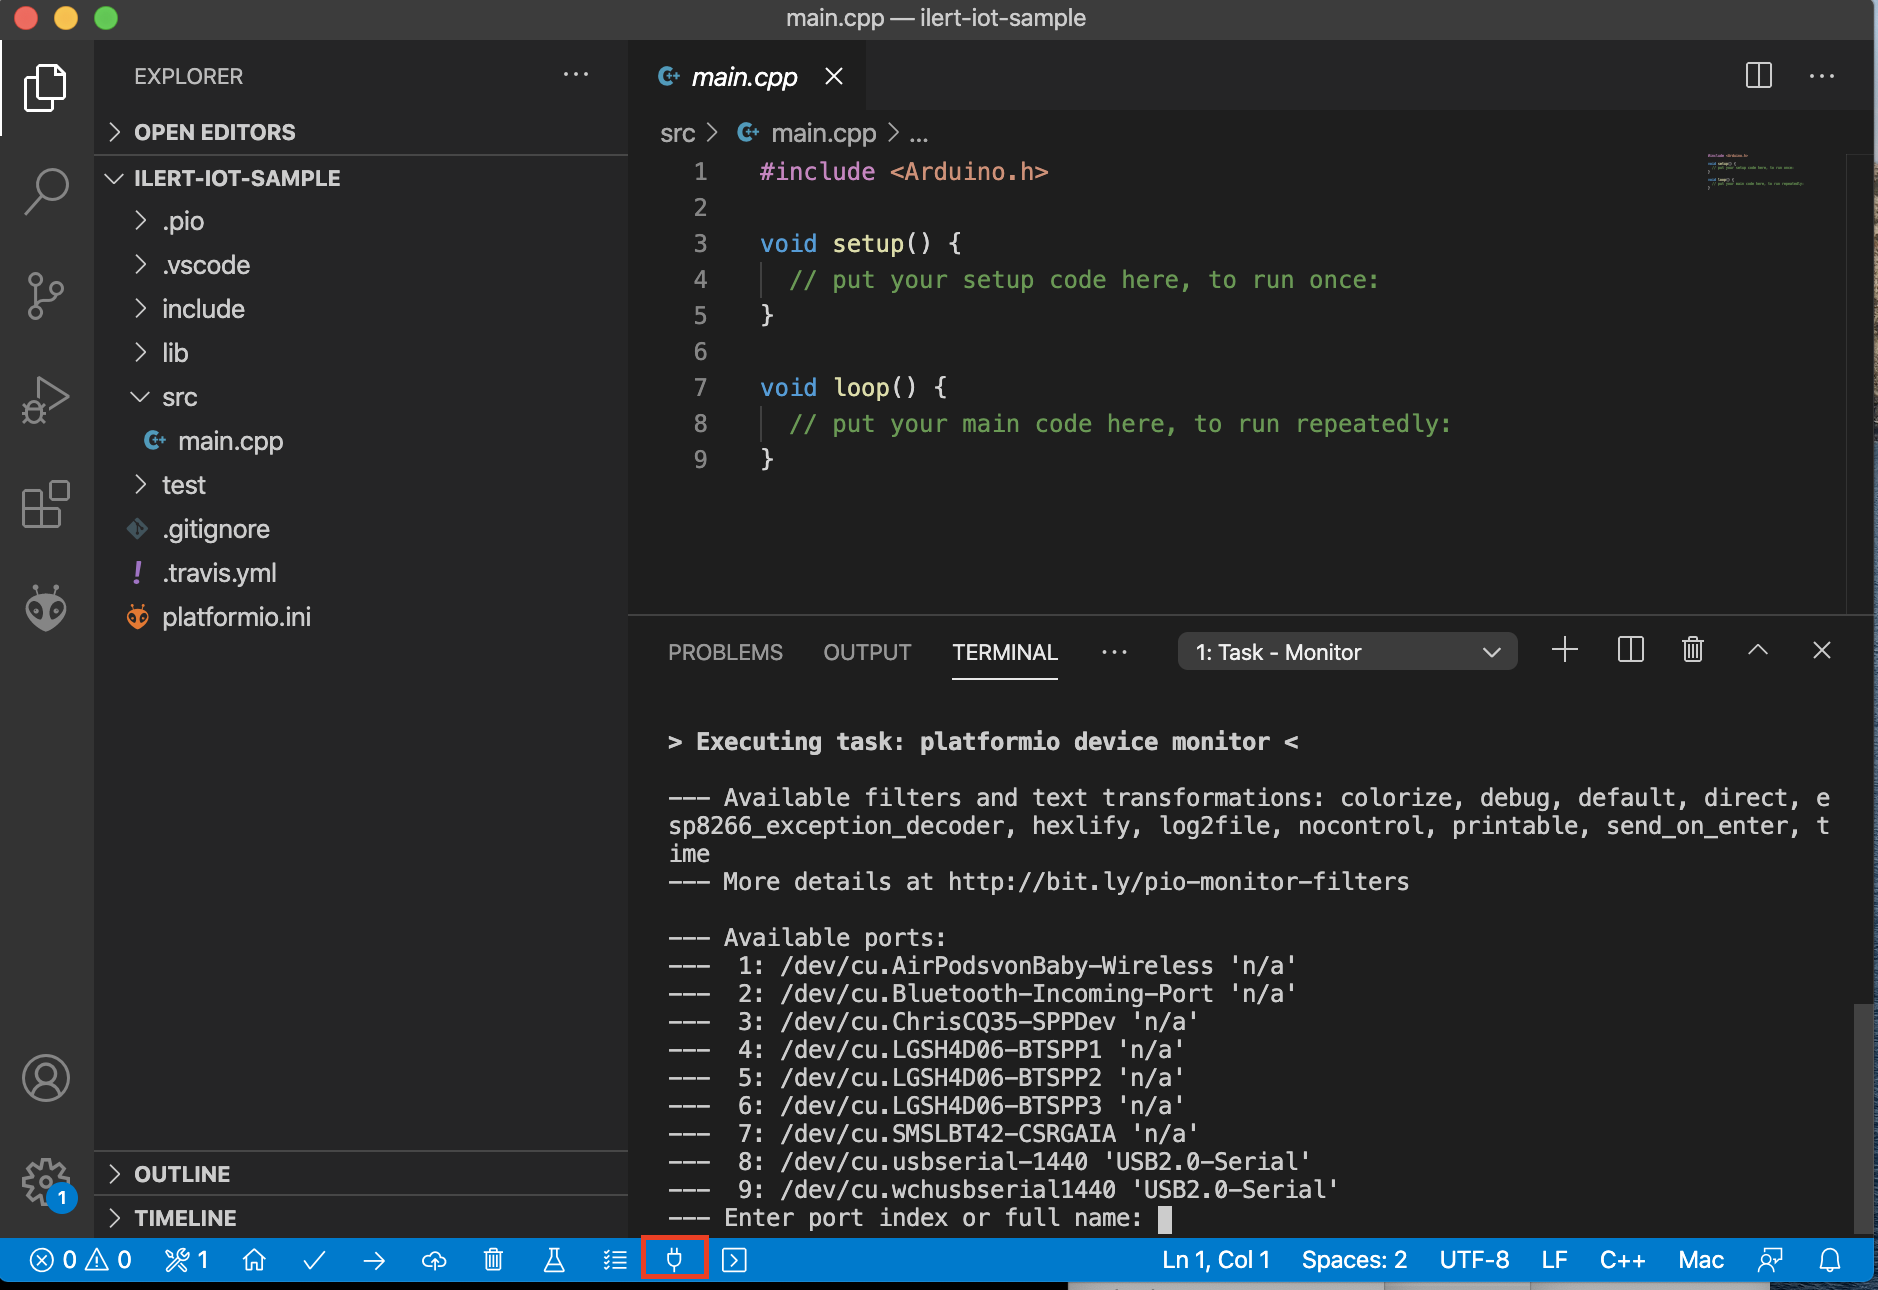Launch a new terminal from the status bar
1878x1290 pixels.
(735, 1260)
